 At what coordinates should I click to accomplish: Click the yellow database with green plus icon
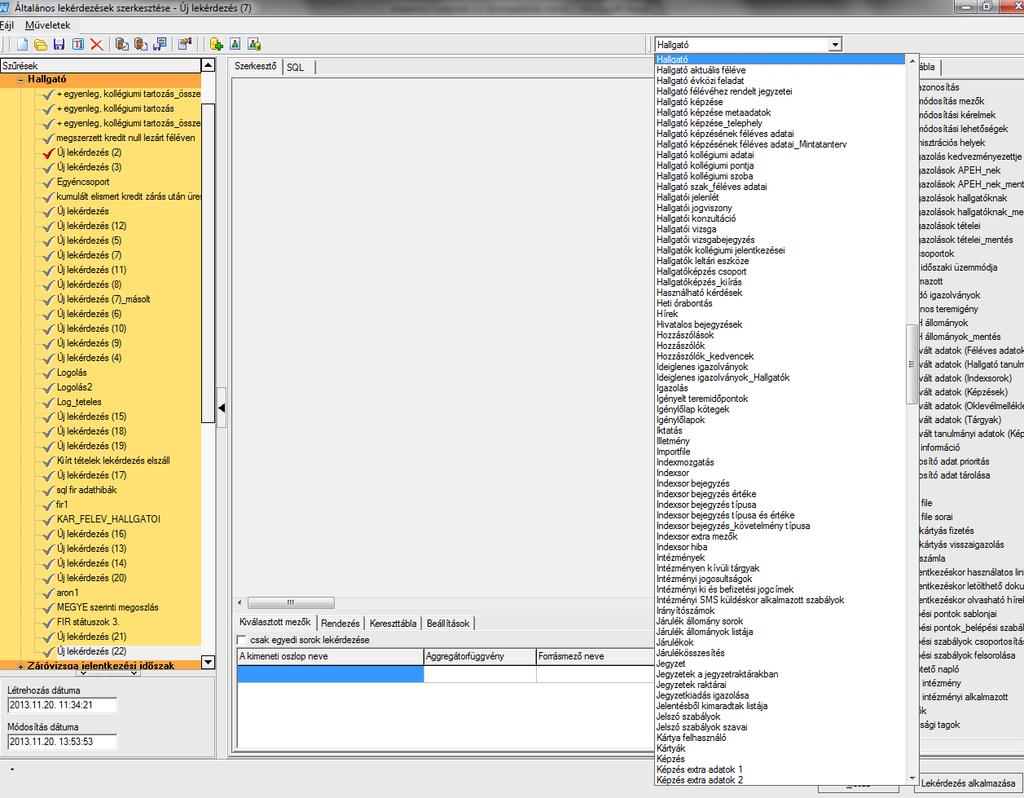(216, 44)
